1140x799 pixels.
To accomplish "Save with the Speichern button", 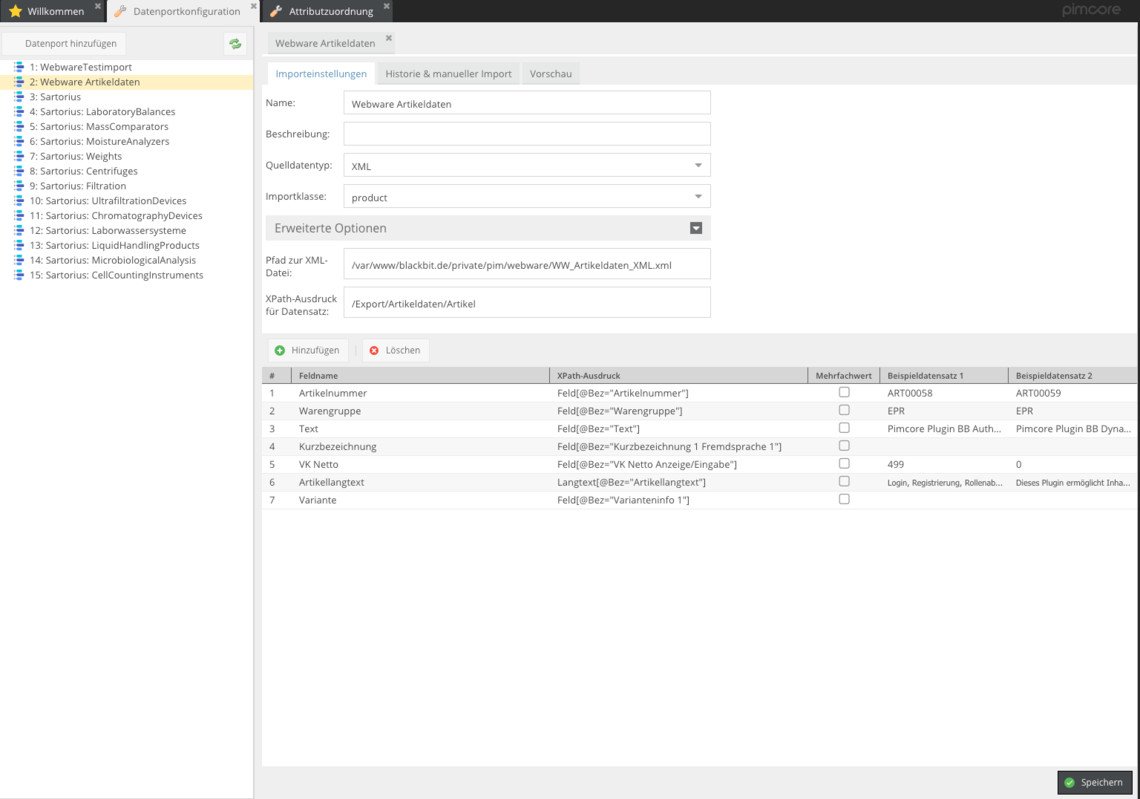I will pos(1094,782).
